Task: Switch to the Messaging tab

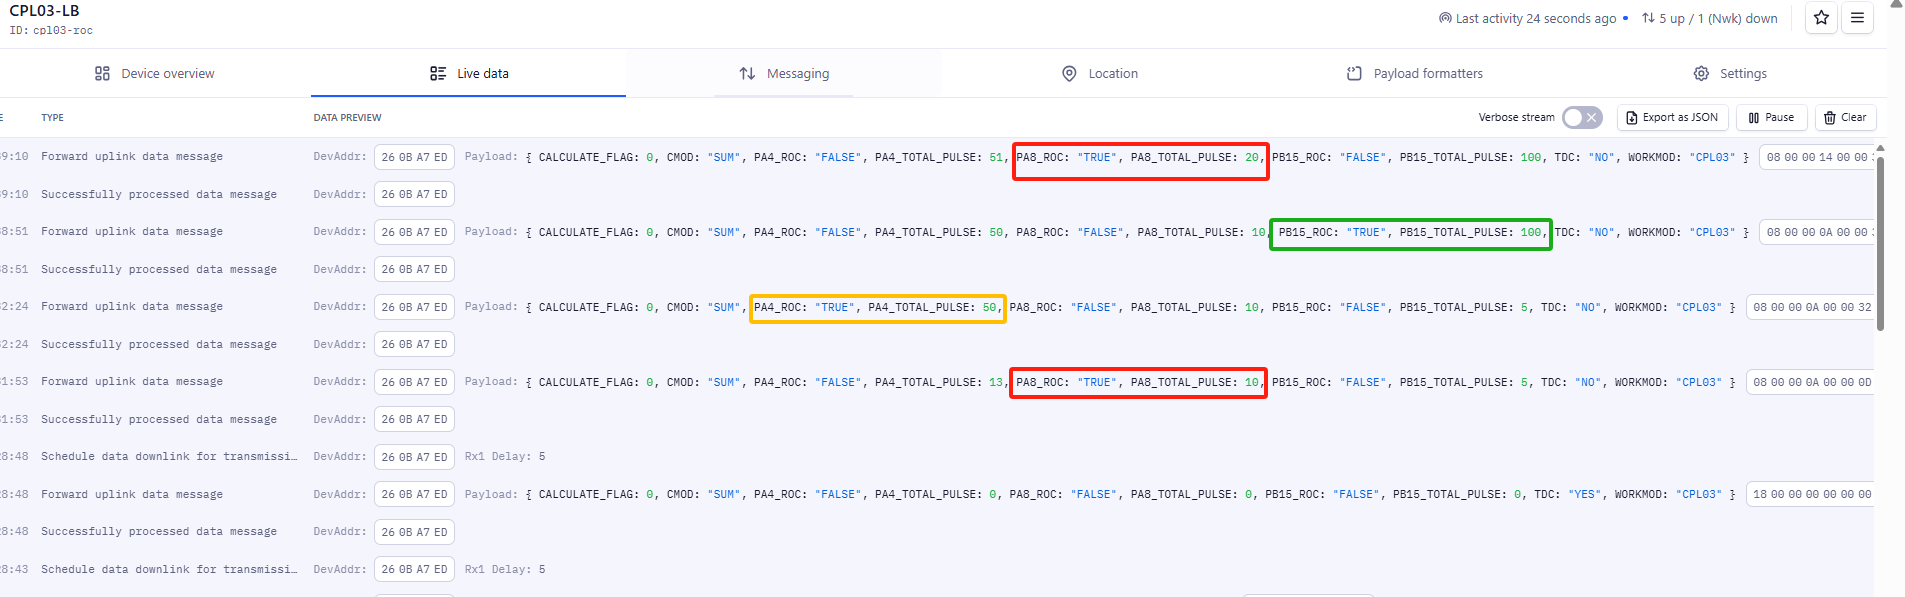Action: [784, 74]
